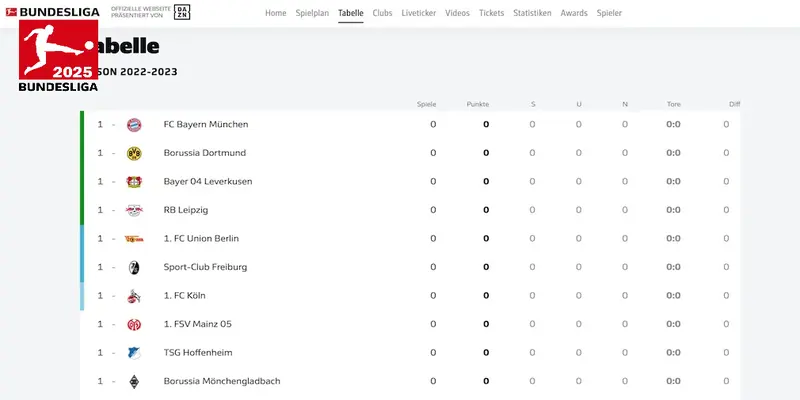Image resolution: width=800 pixels, height=400 pixels.
Task: Click the Punkte column header
Action: pyautogui.click(x=478, y=105)
